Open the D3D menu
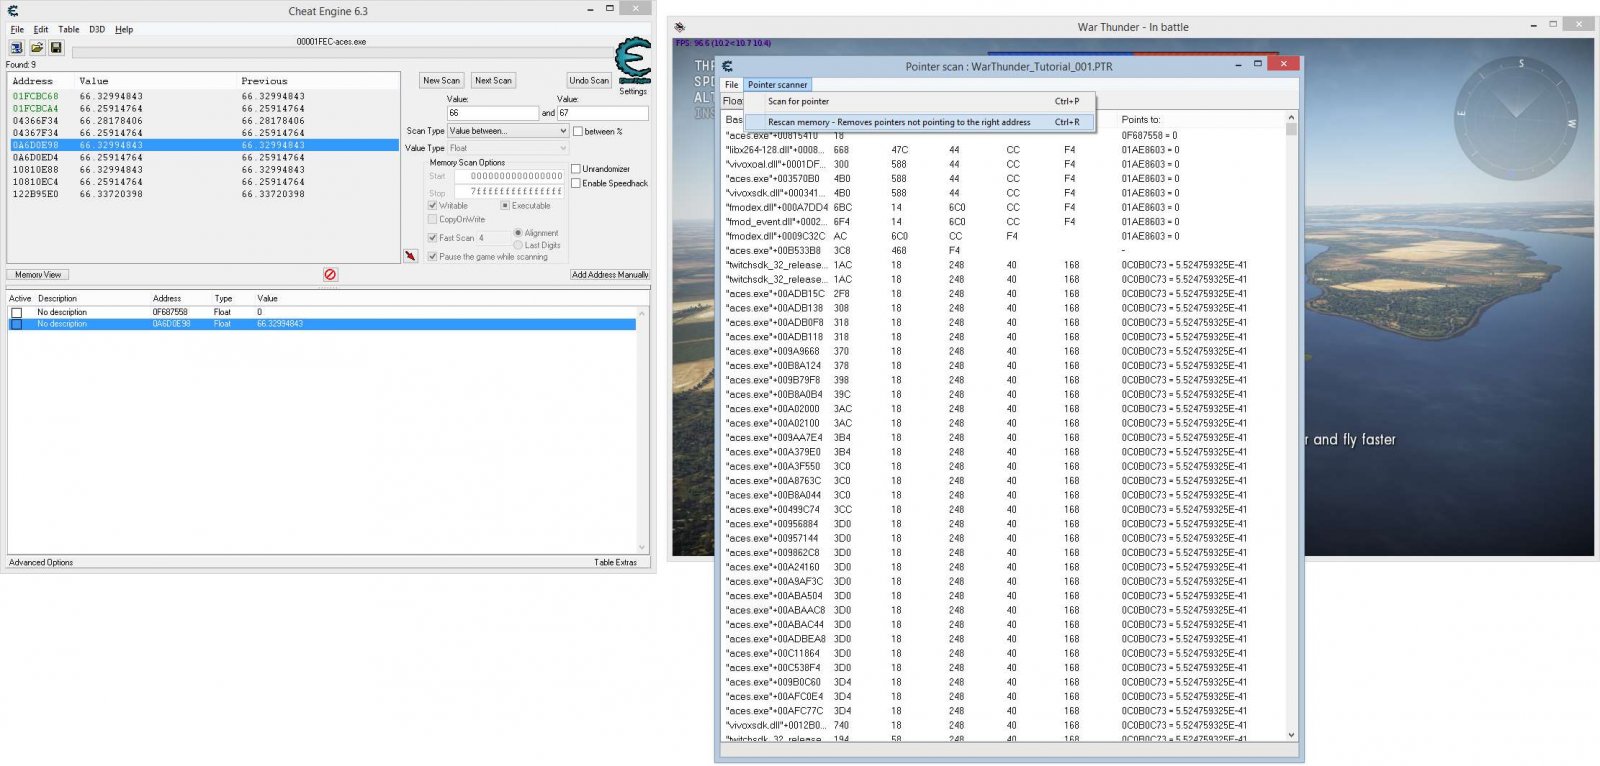This screenshot has width=1600, height=766. tap(97, 29)
